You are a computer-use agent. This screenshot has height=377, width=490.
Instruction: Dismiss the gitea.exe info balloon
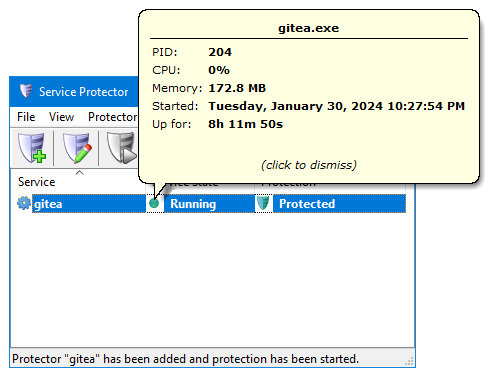click(309, 165)
